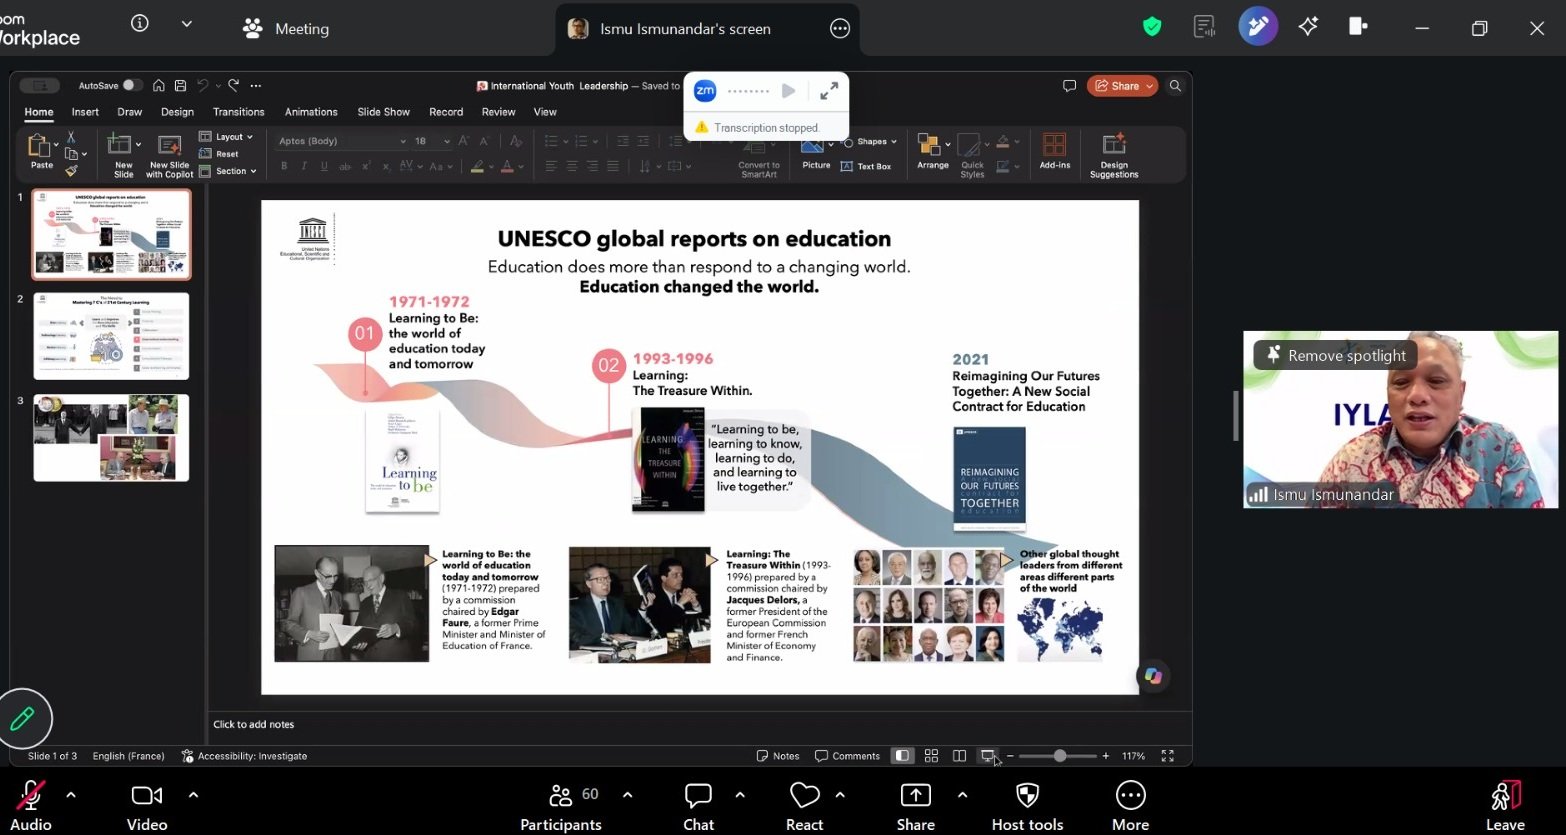The height and width of the screenshot is (835, 1566).
Task: Insert a Text Box
Action: 866,166
